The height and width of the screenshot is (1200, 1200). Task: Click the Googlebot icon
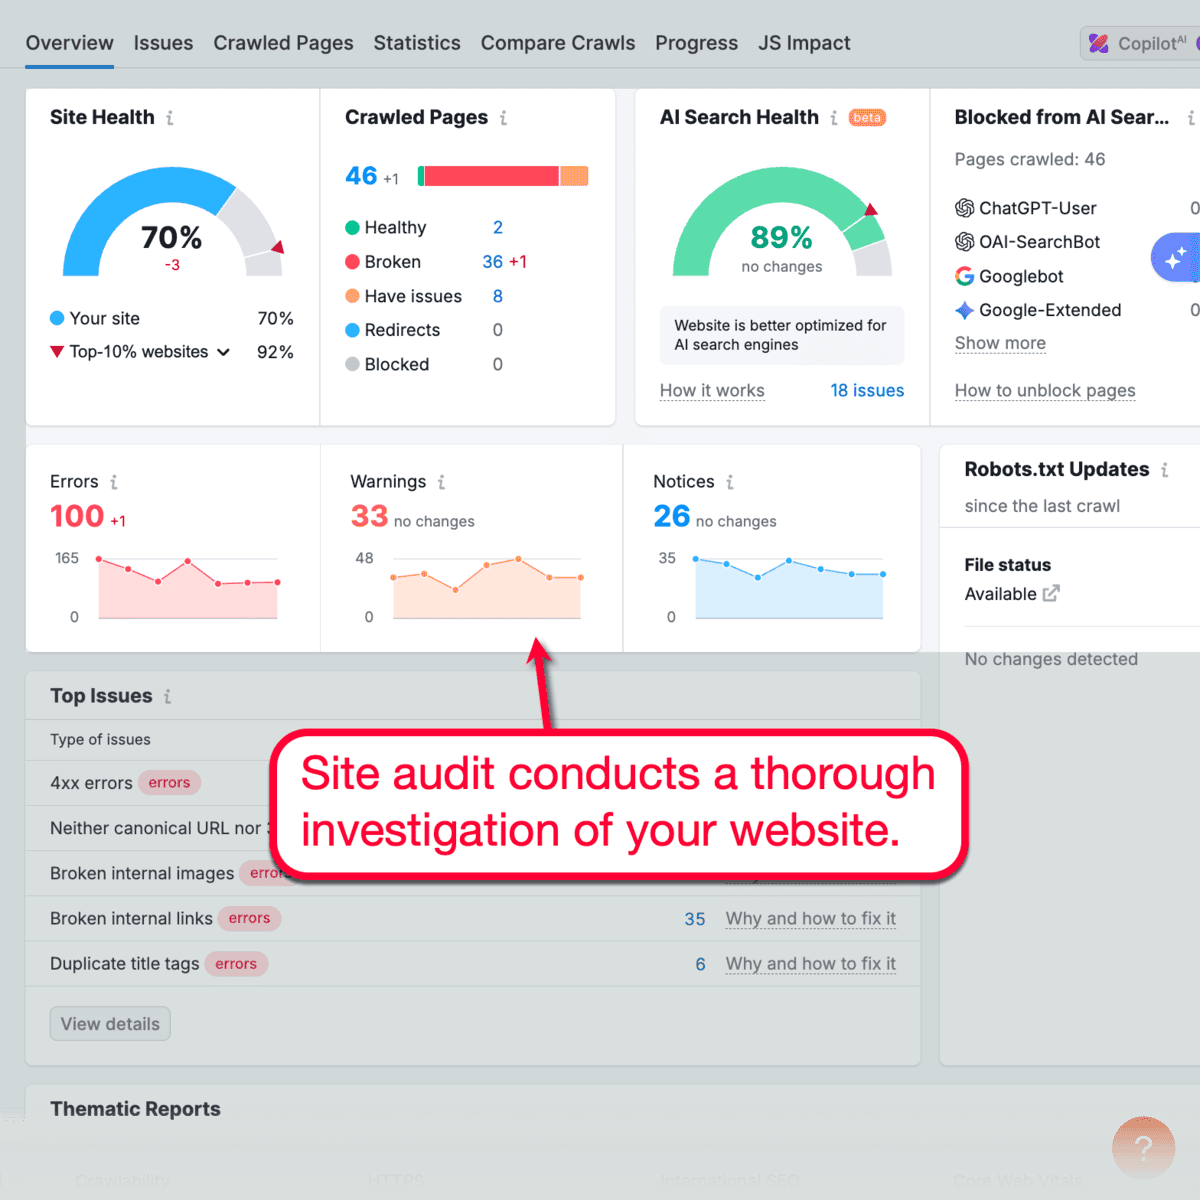tap(964, 276)
